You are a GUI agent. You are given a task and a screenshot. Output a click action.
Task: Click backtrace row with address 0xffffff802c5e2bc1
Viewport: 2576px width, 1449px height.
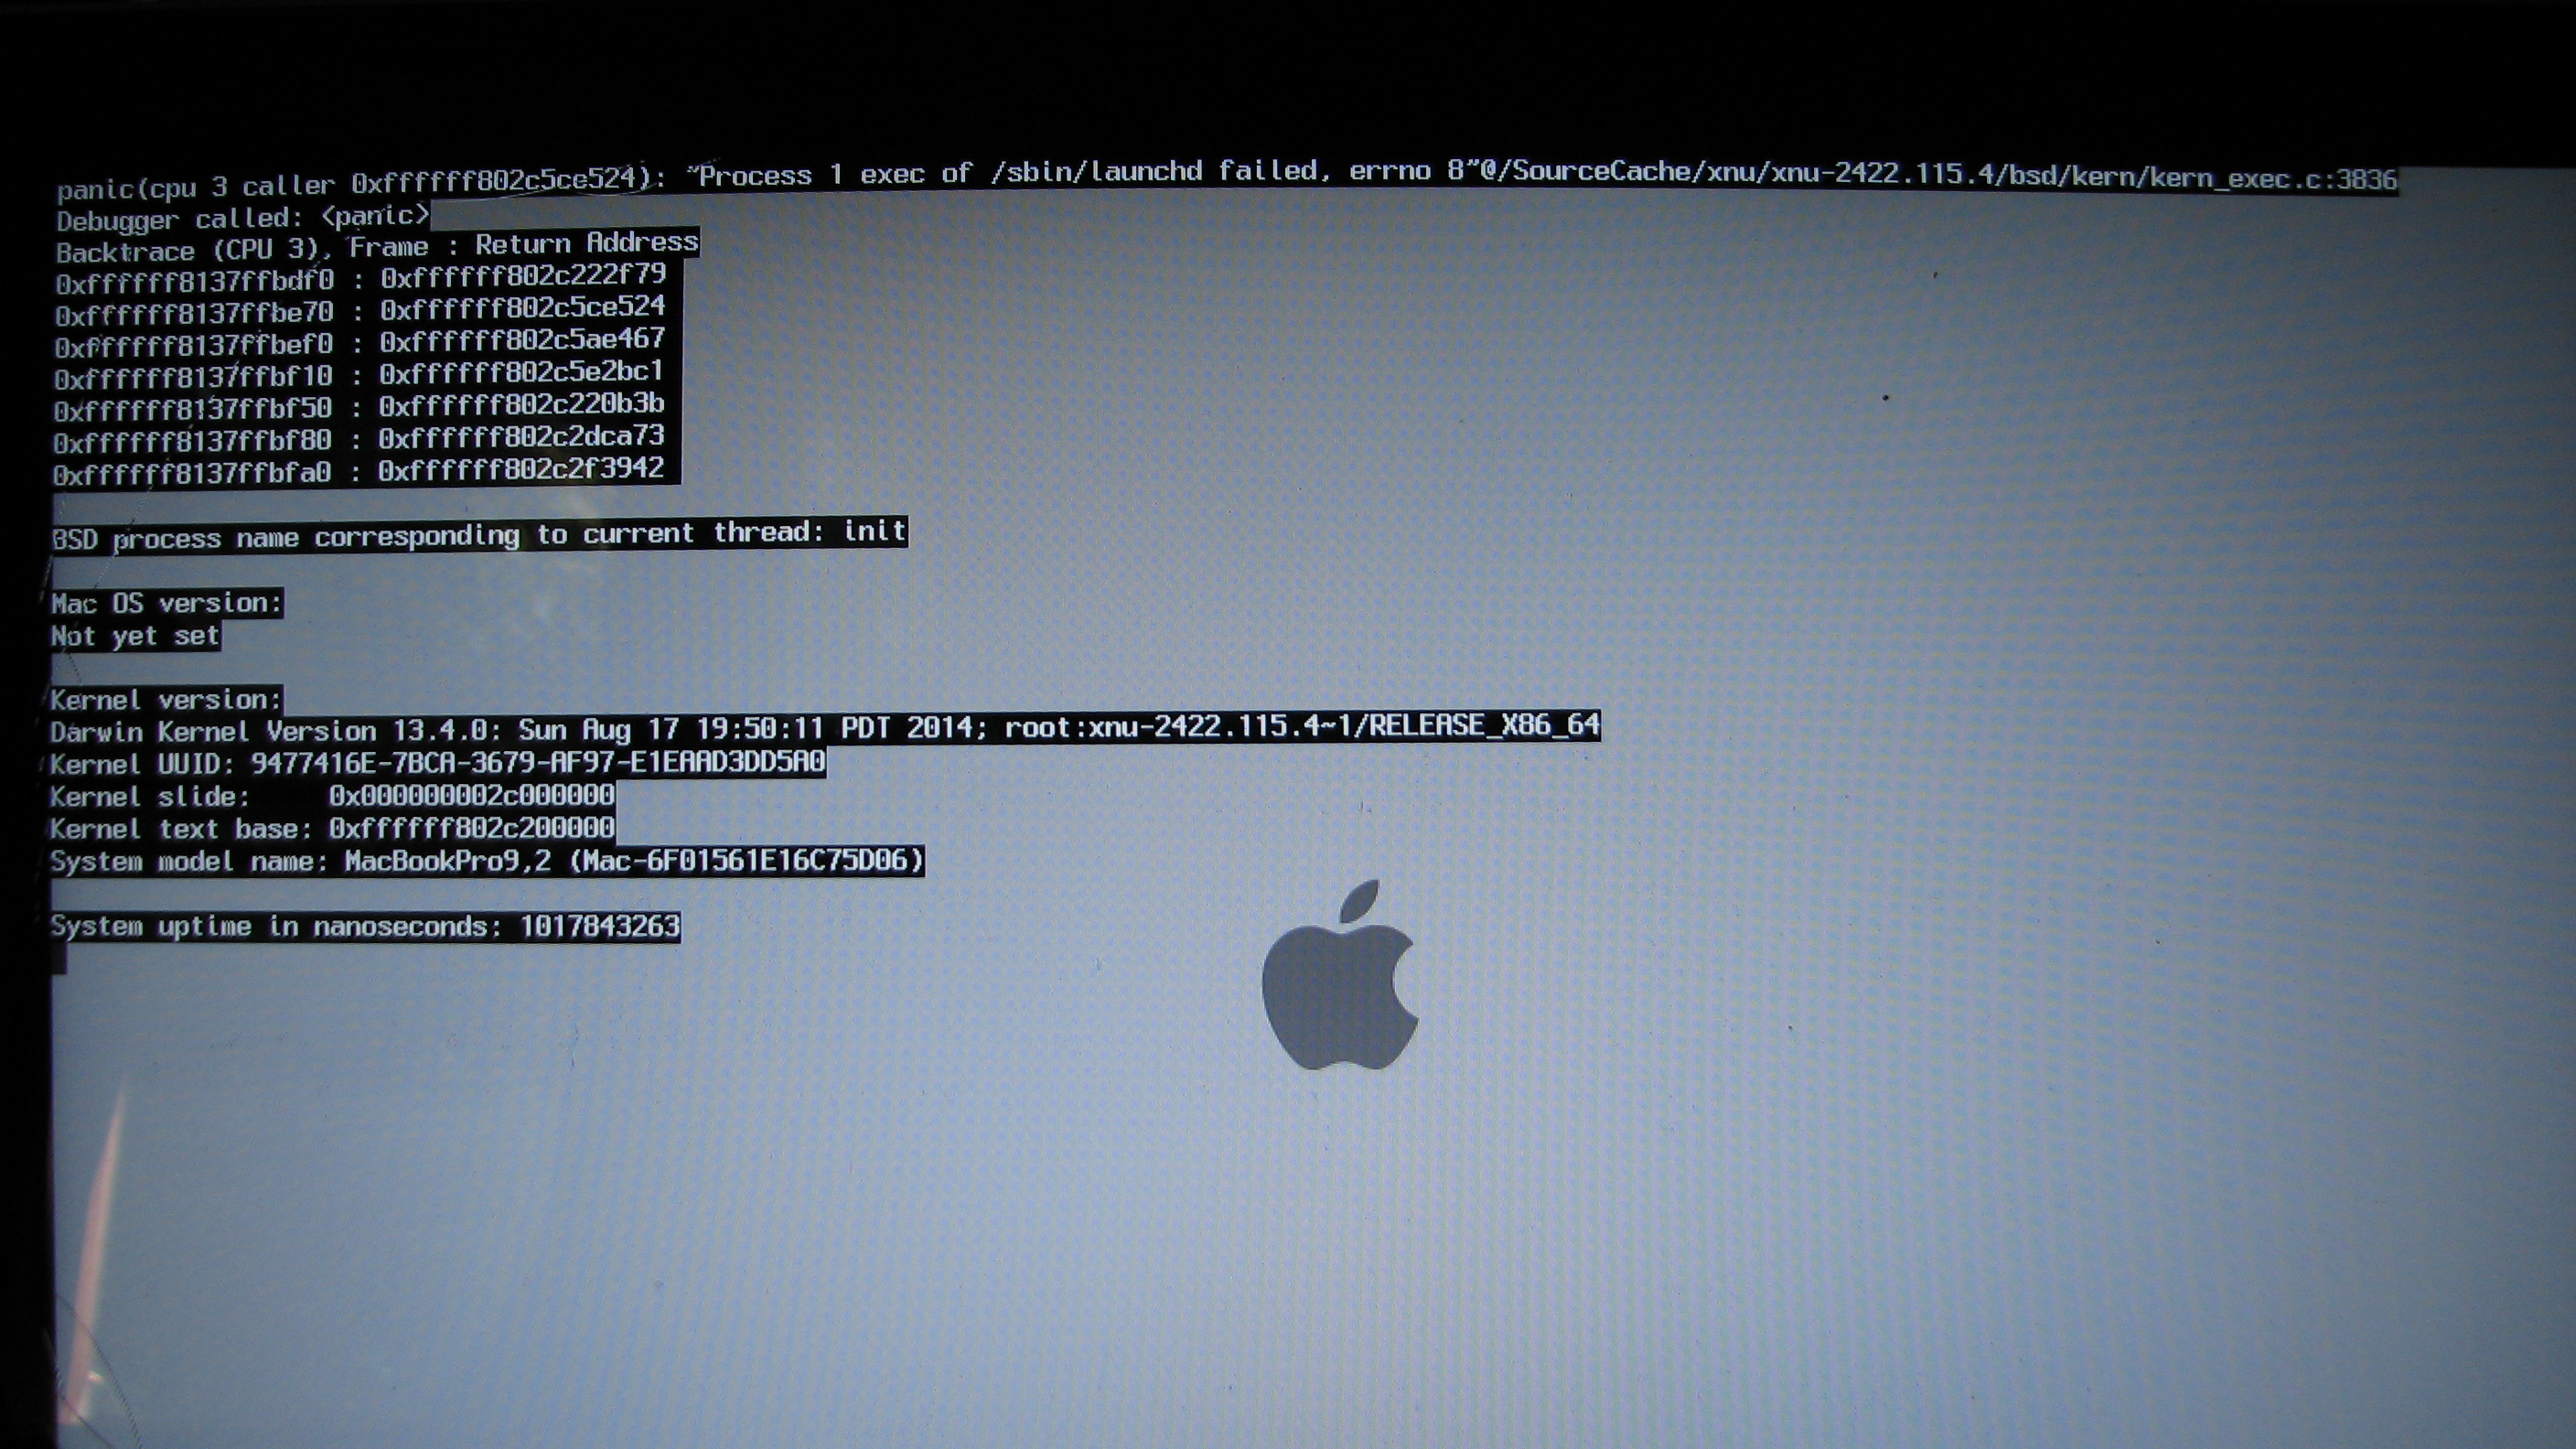359,375
